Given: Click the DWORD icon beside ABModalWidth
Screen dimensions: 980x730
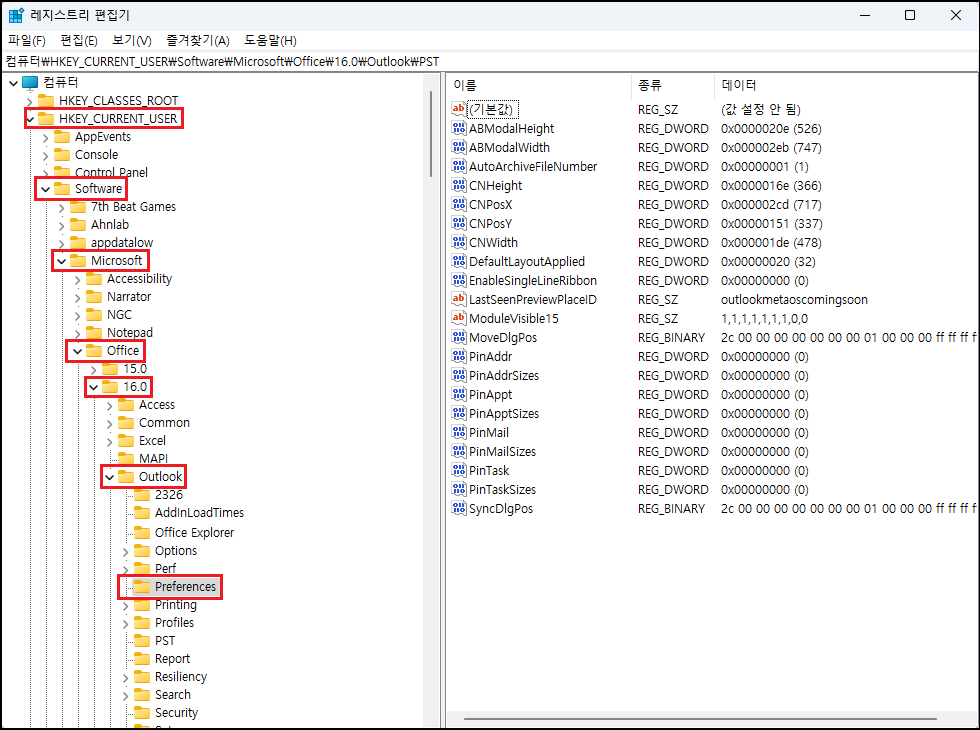Looking at the screenshot, I should point(459,148).
